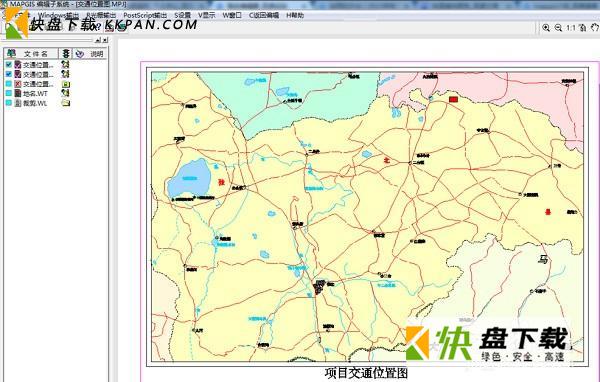Click the zoom out magnifier icon

(558, 28)
